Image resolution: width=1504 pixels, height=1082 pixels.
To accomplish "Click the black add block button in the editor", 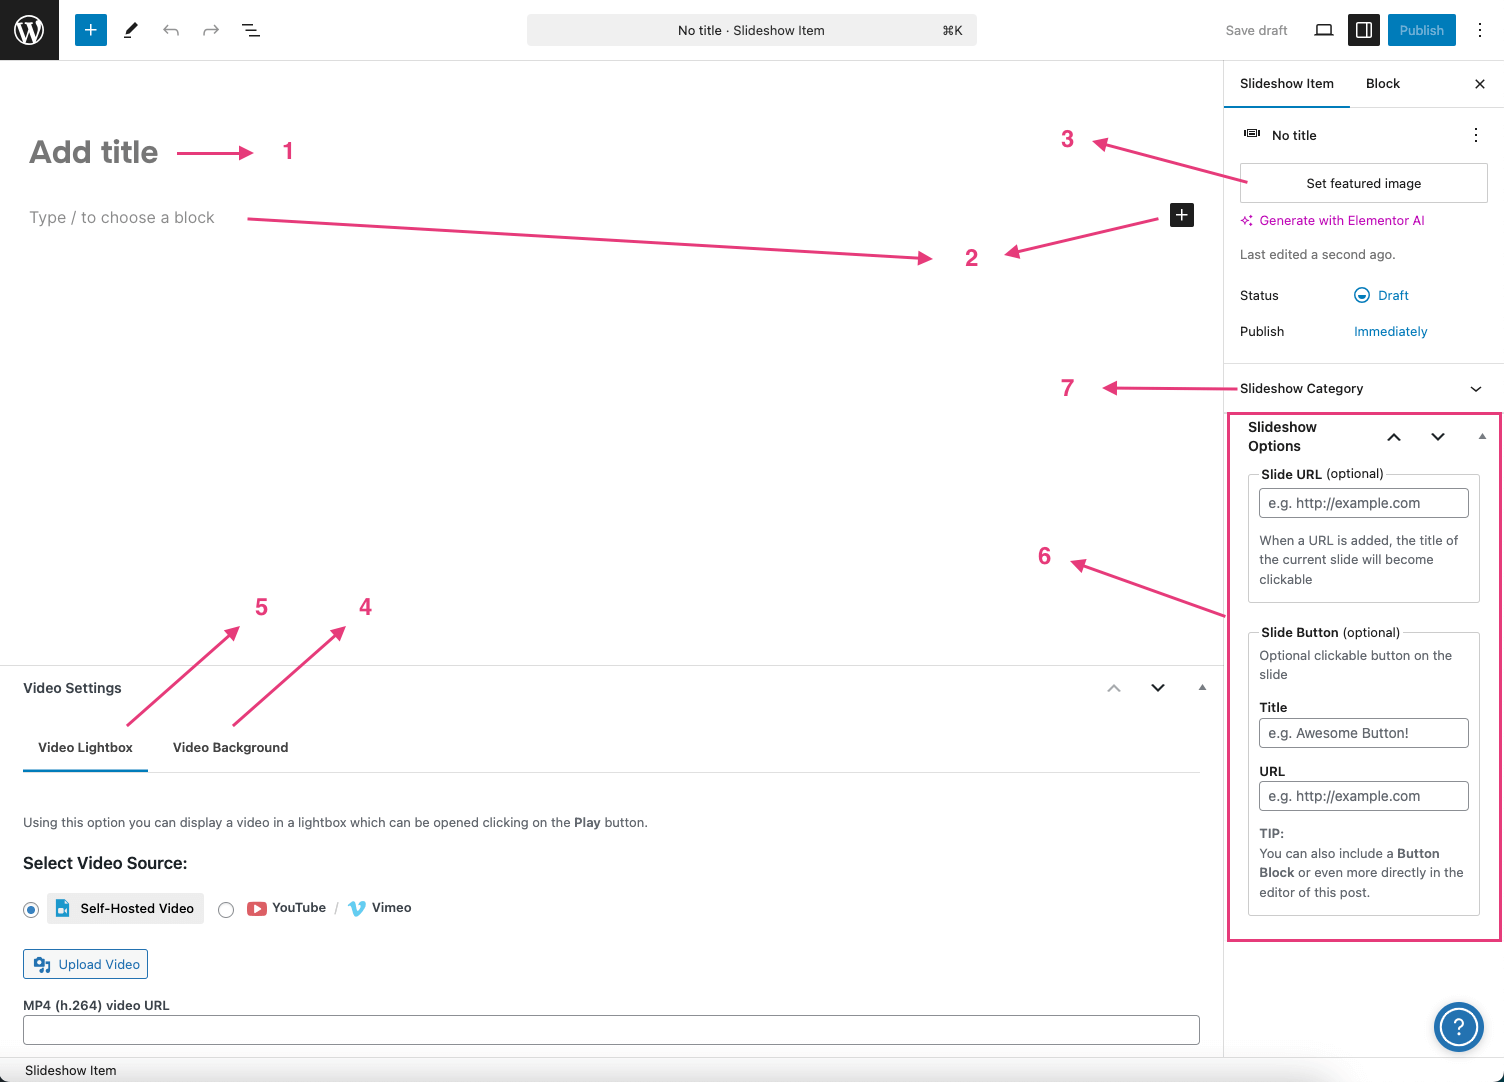I will [x=1181, y=215].
